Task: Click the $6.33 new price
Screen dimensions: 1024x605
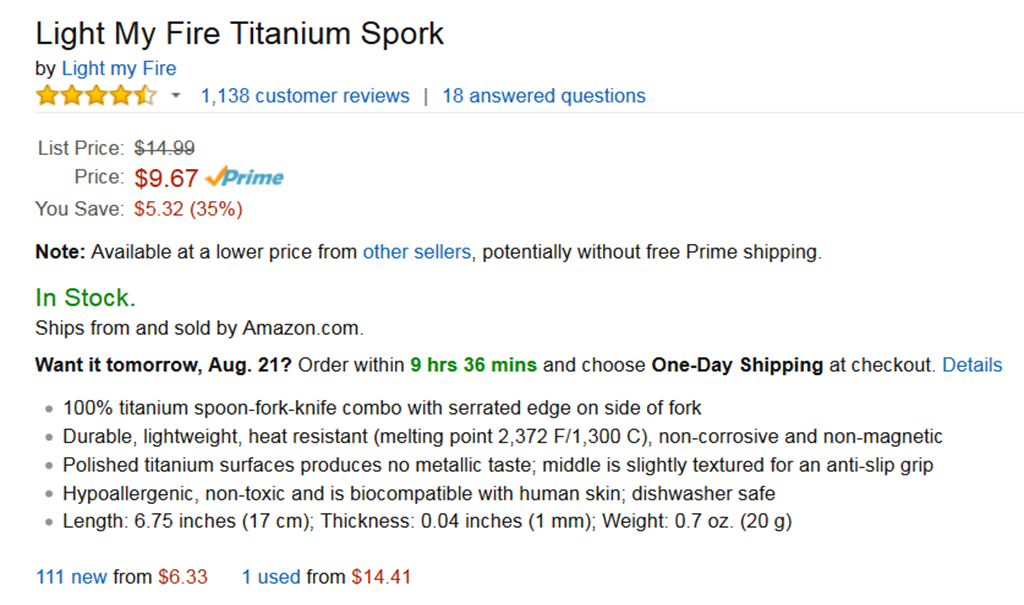Action: point(183,577)
